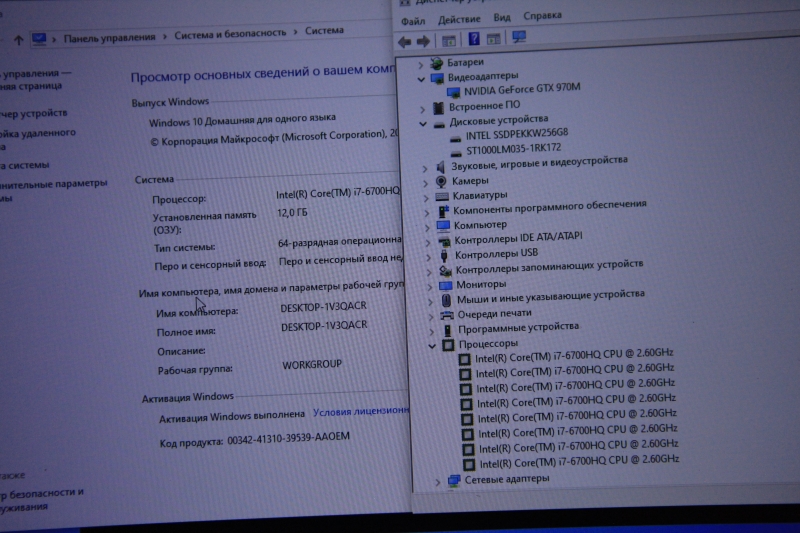This screenshot has height=533, width=800.
Task: Open the Условия лицензионного link
Action: [361, 411]
